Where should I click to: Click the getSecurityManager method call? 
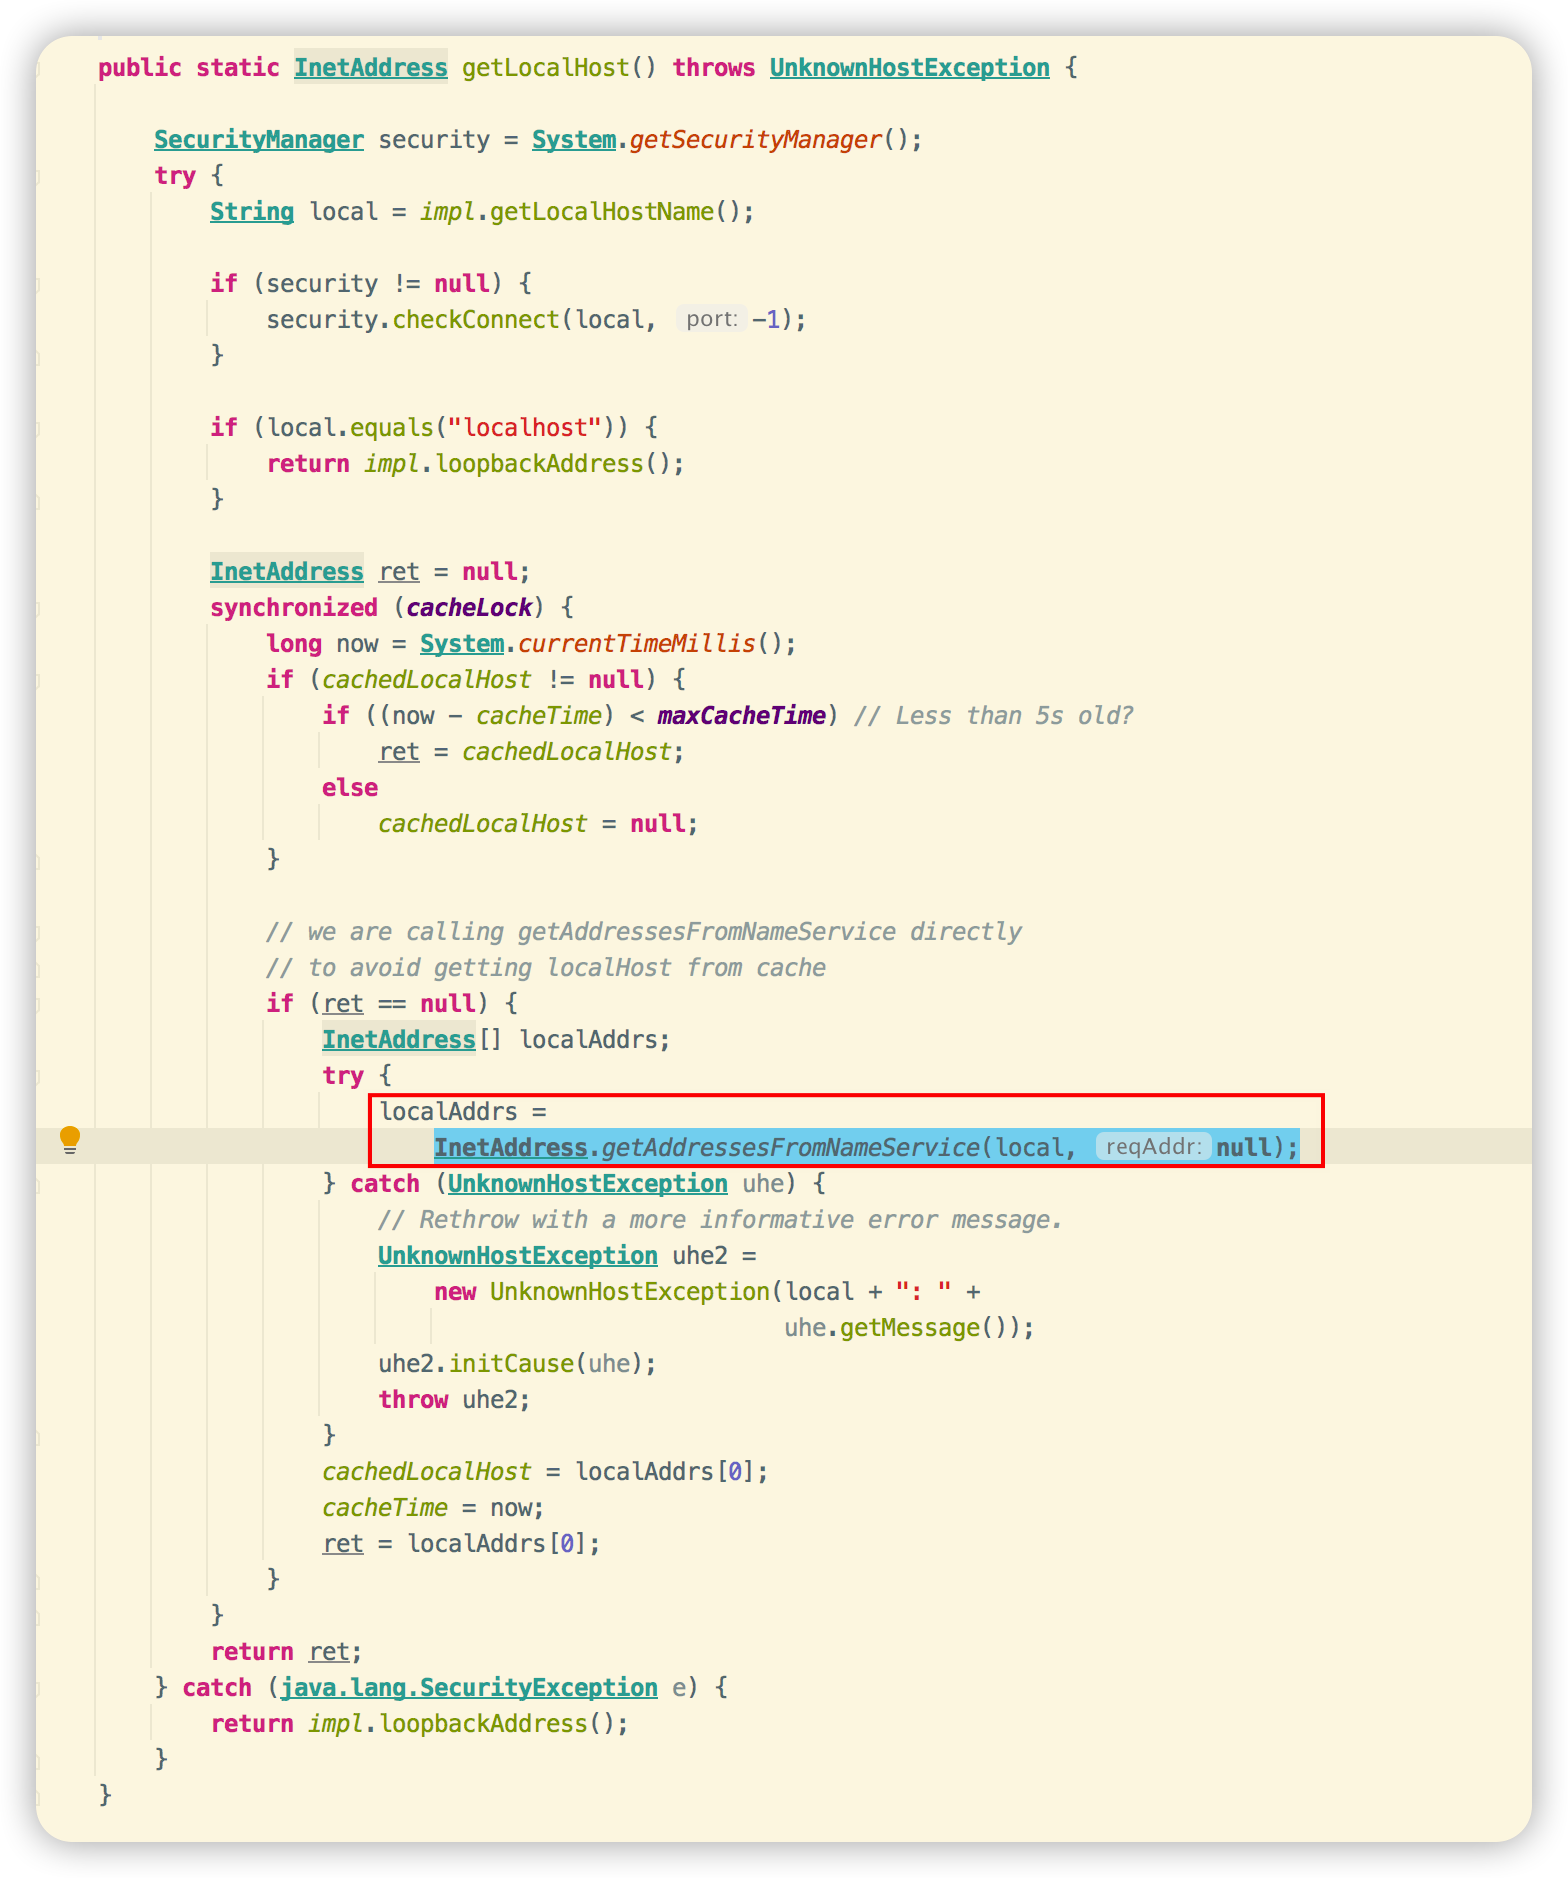(x=755, y=140)
